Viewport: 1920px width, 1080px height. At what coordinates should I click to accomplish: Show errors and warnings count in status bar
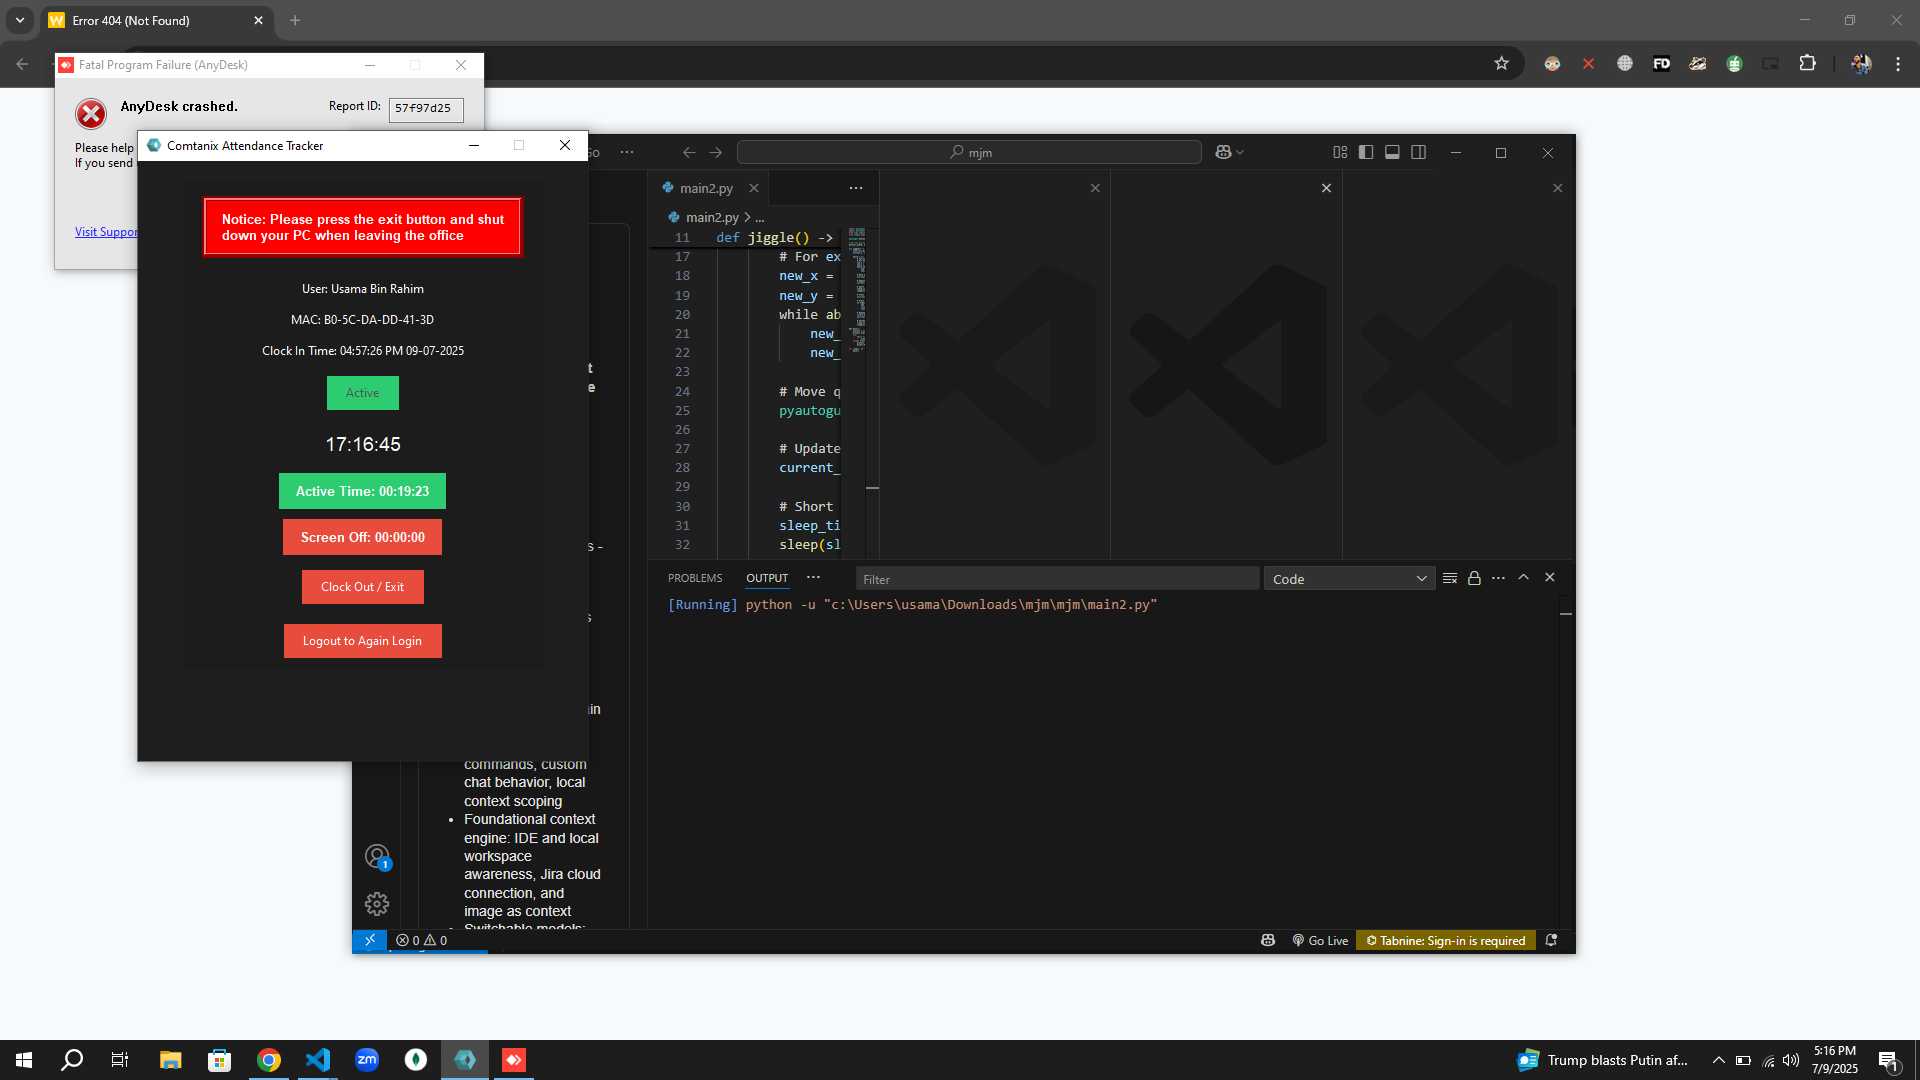pyautogui.click(x=421, y=940)
